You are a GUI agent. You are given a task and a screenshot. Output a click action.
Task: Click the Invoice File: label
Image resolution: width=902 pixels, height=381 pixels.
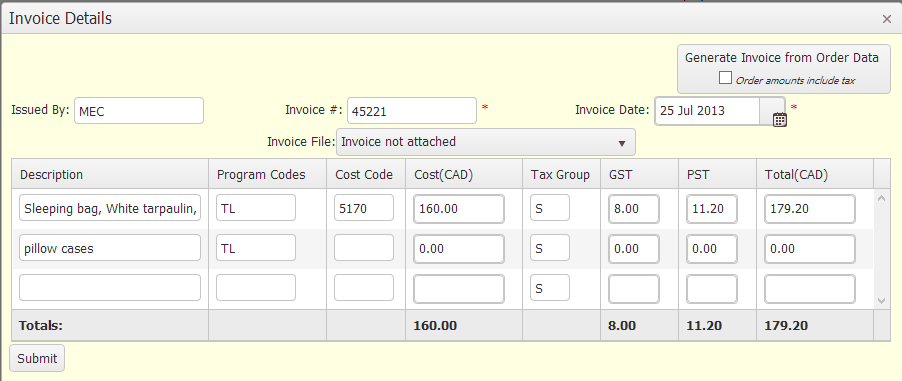(x=300, y=142)
